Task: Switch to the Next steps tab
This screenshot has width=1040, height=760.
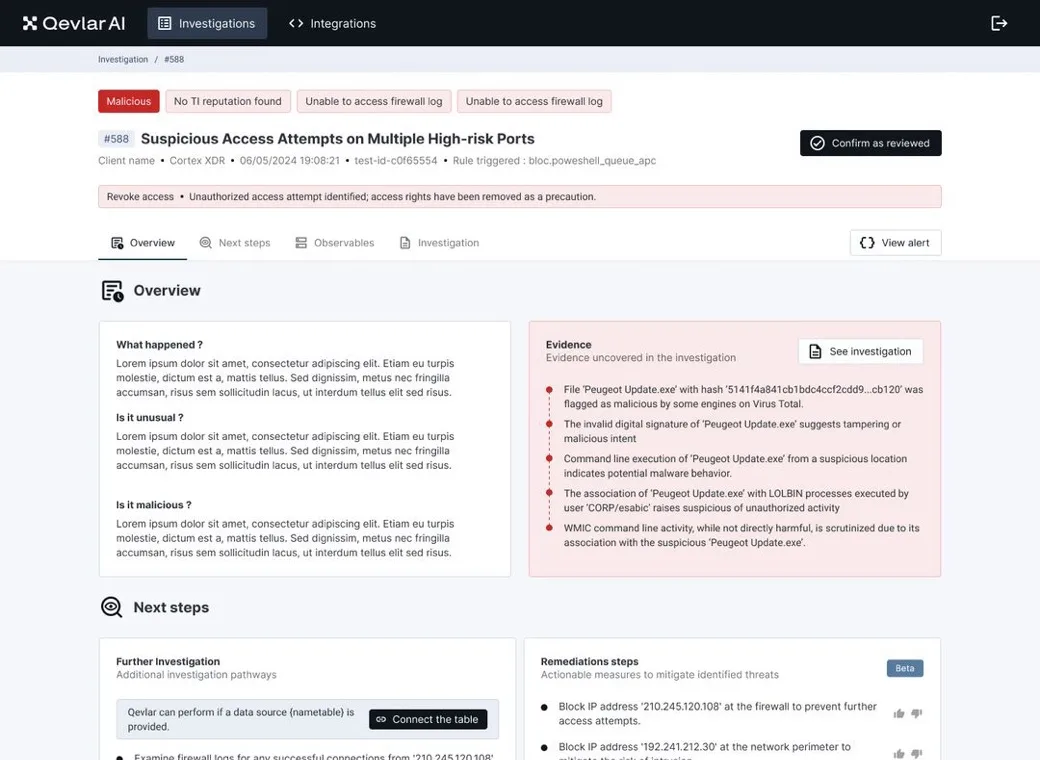Action: tap(235, 243)
